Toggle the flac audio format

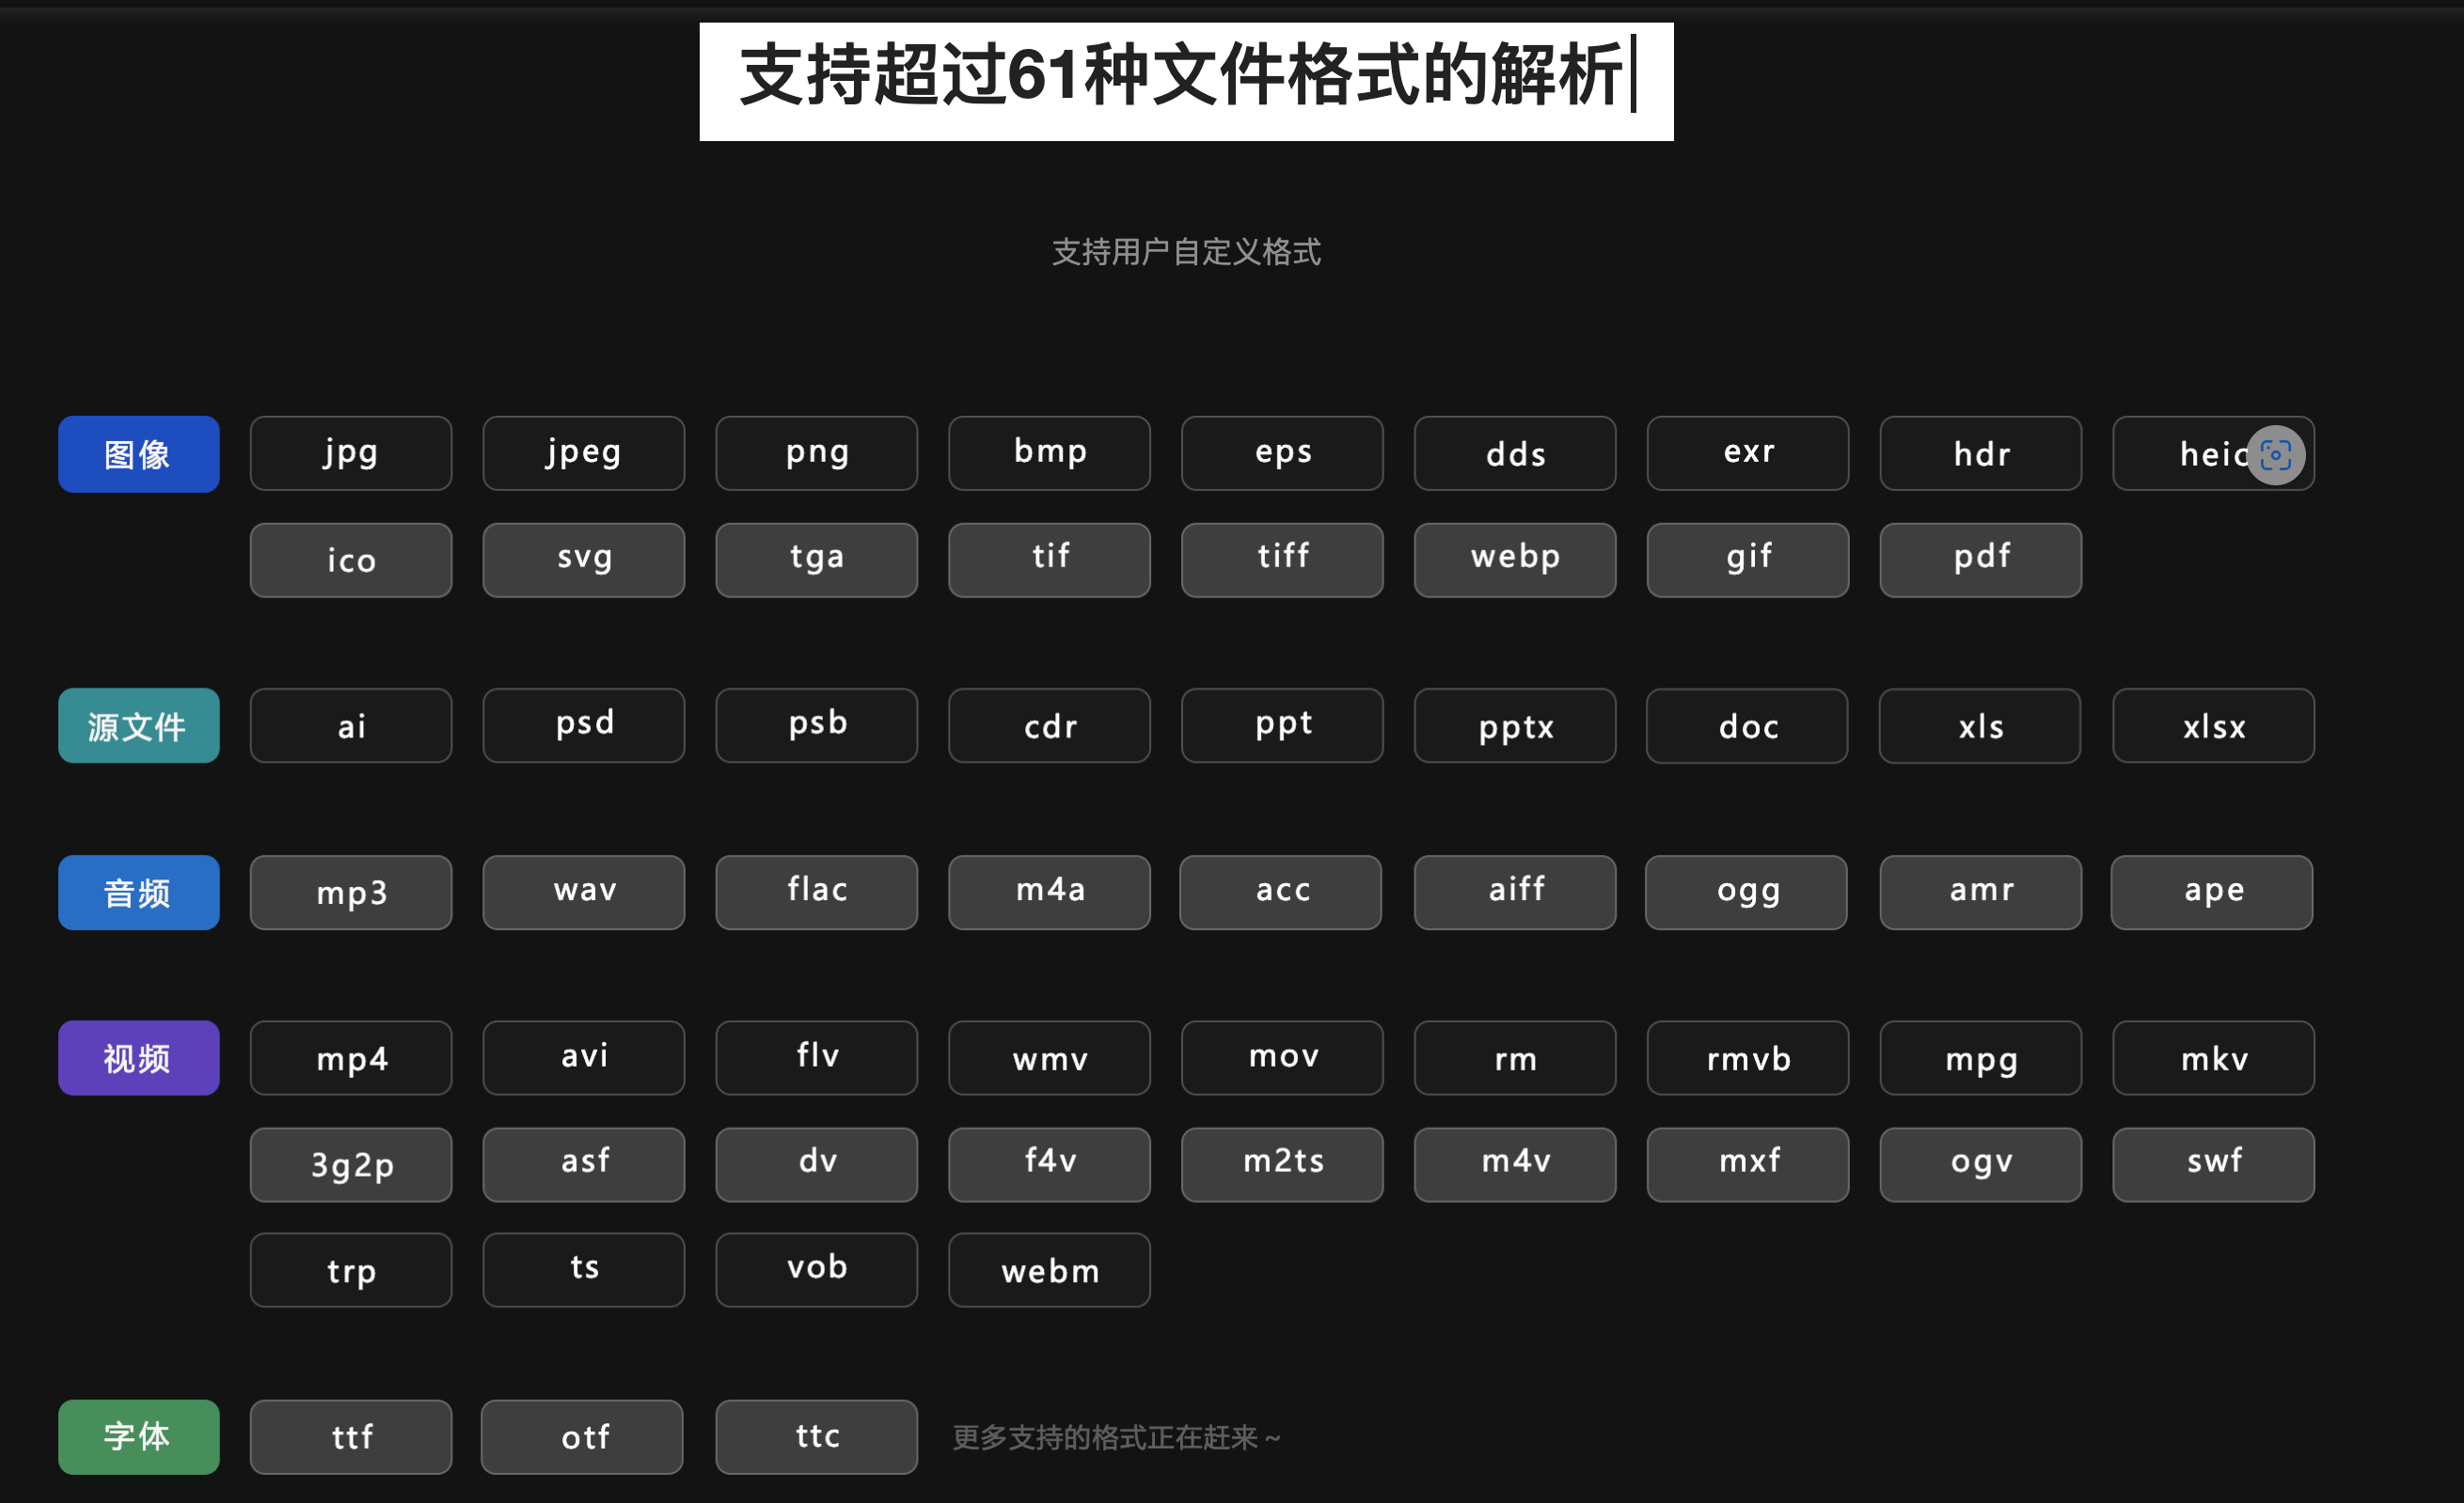click(818, 891)
